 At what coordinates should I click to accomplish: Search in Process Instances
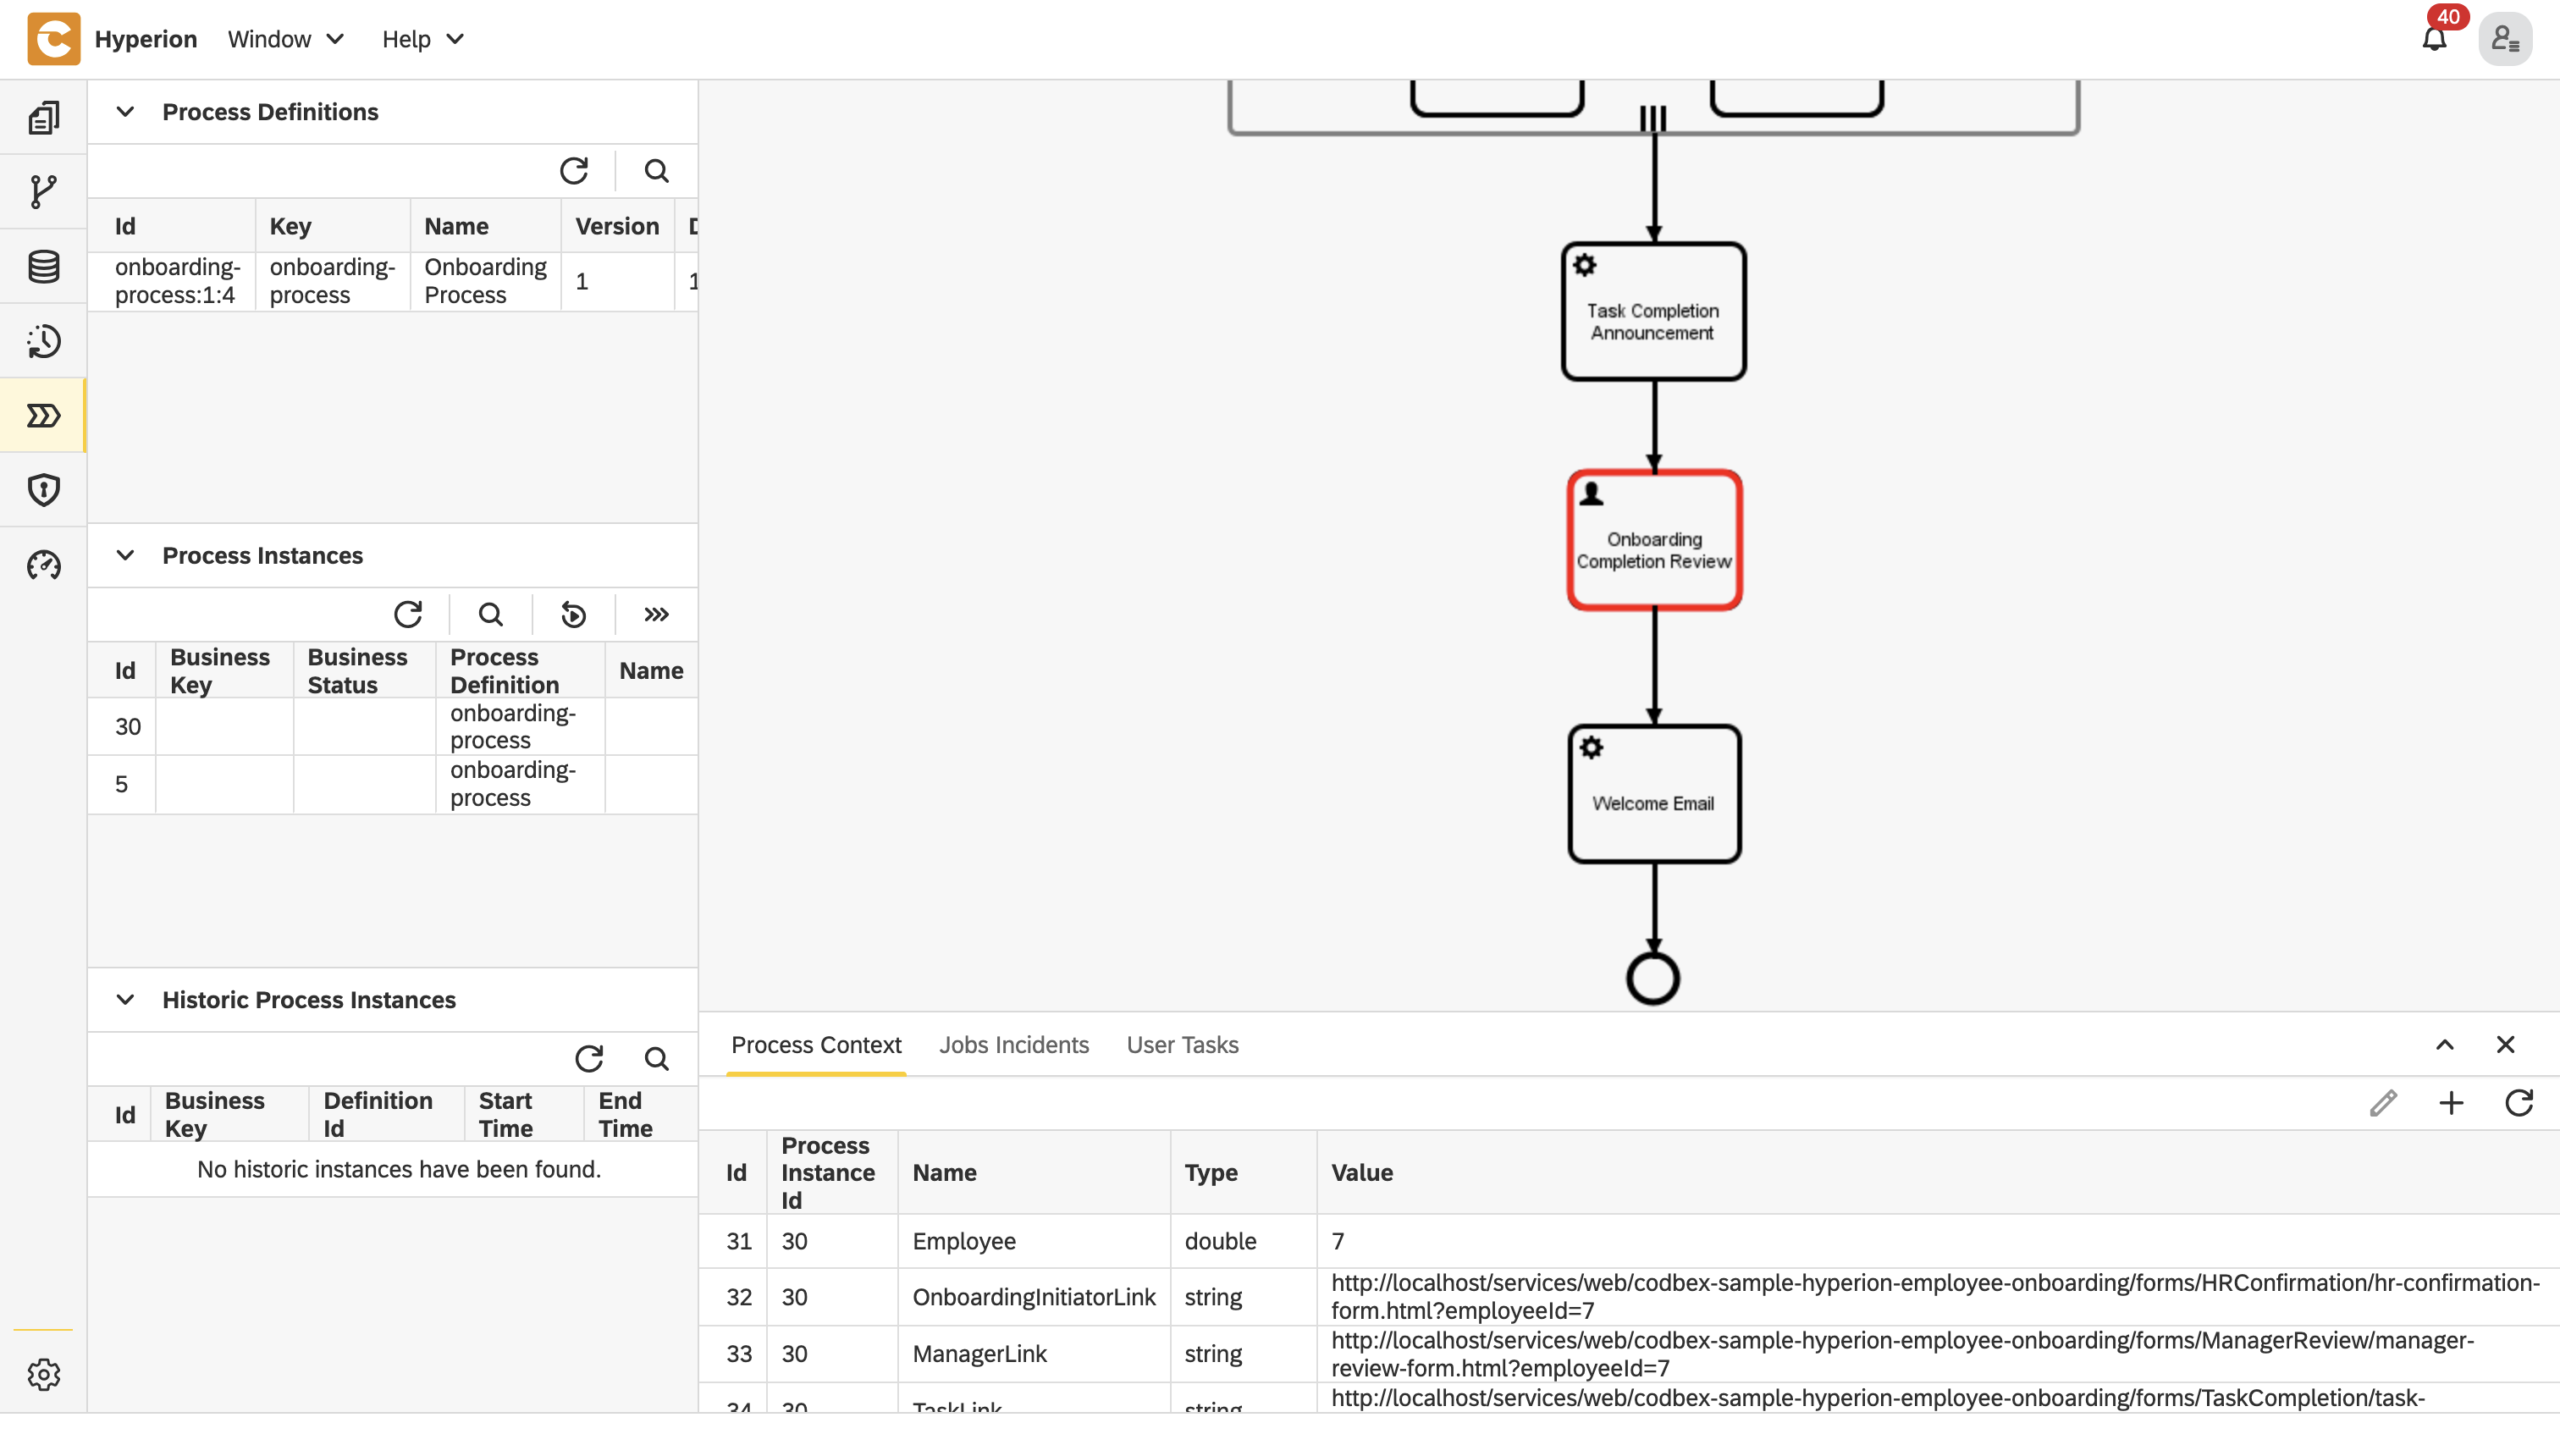(491, 614)
